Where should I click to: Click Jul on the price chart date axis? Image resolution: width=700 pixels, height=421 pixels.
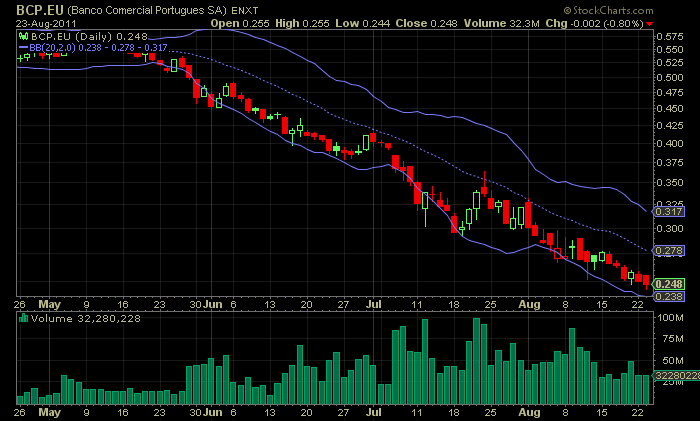(x=374, y=304)
